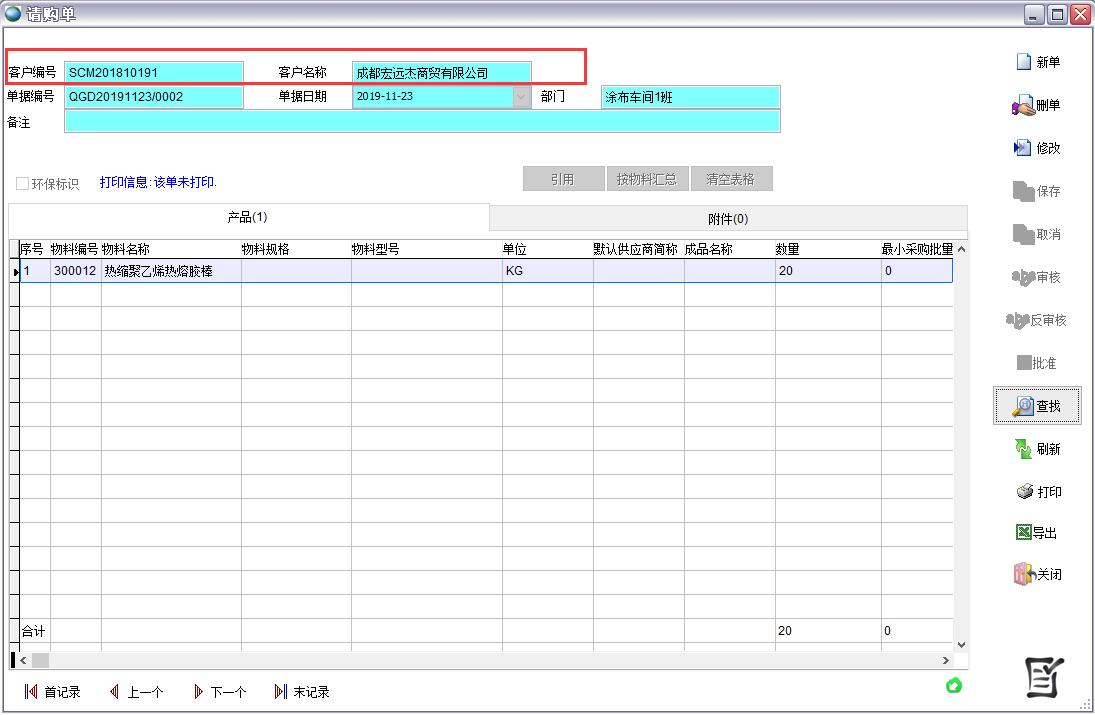Expand the 单据日期 date dropdown
The height and width of the screenshot is (715, 1095).
click(x=521, y=97)
